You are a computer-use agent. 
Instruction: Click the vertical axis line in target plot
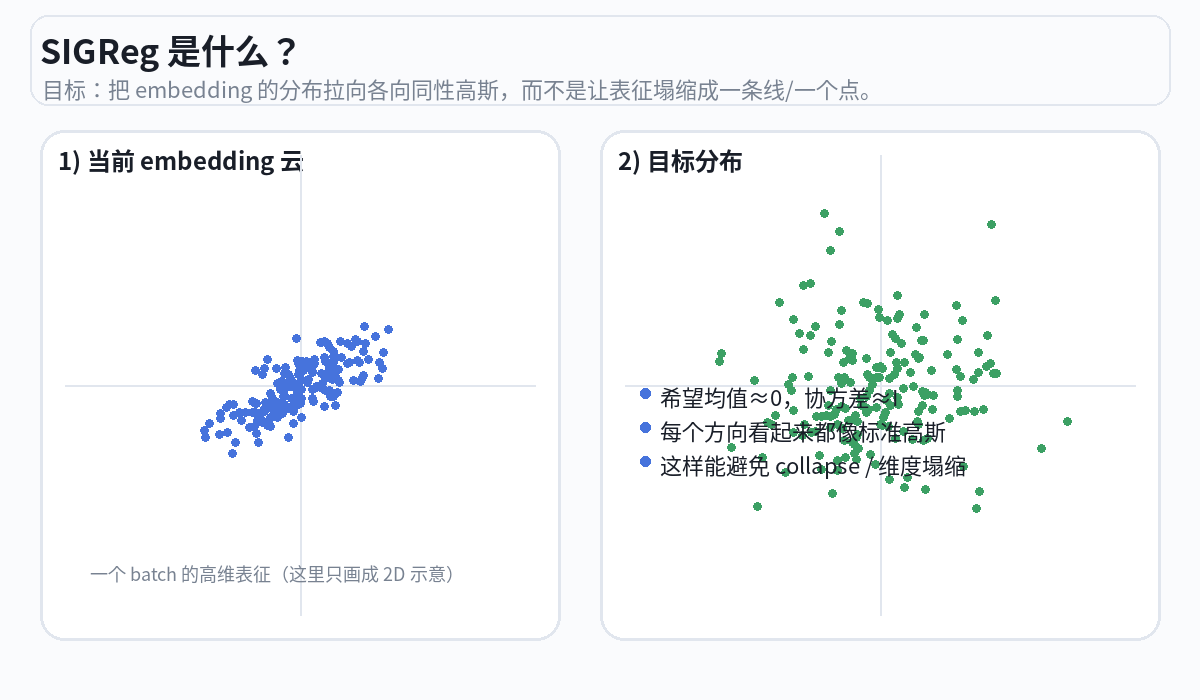pyautogui.click(x=881, y=570)
